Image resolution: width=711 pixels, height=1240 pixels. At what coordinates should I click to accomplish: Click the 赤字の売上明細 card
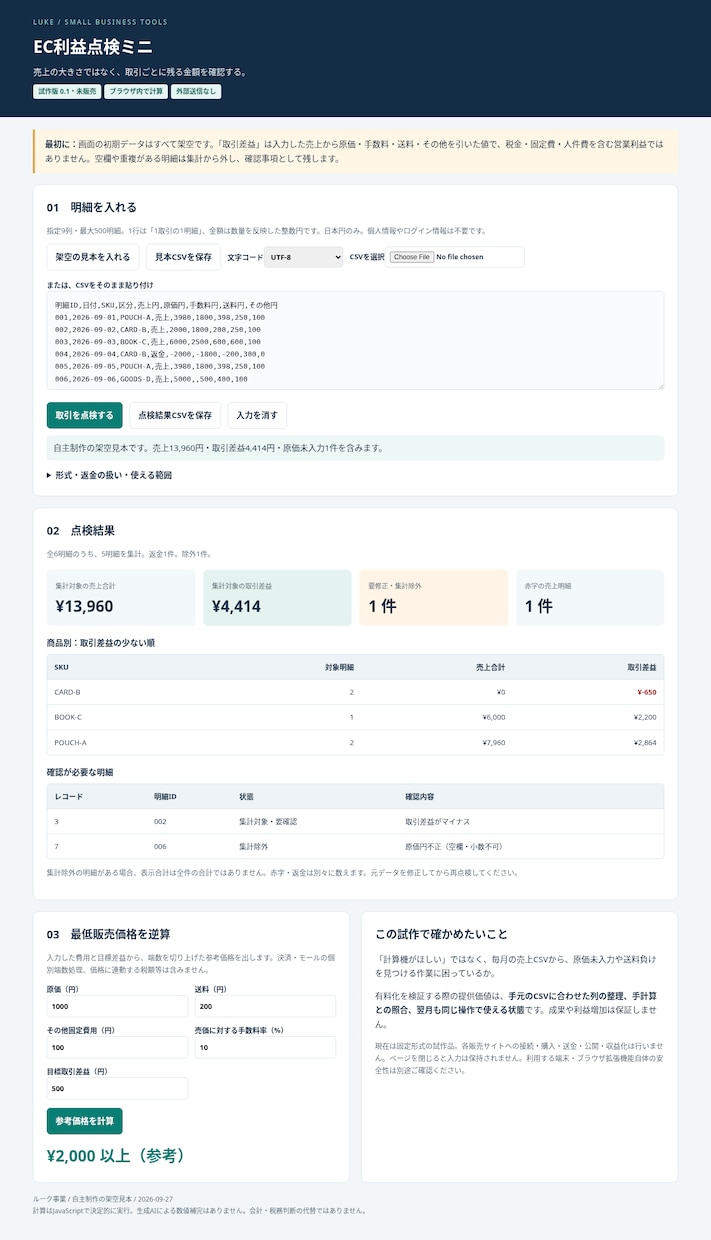(590, 598)
